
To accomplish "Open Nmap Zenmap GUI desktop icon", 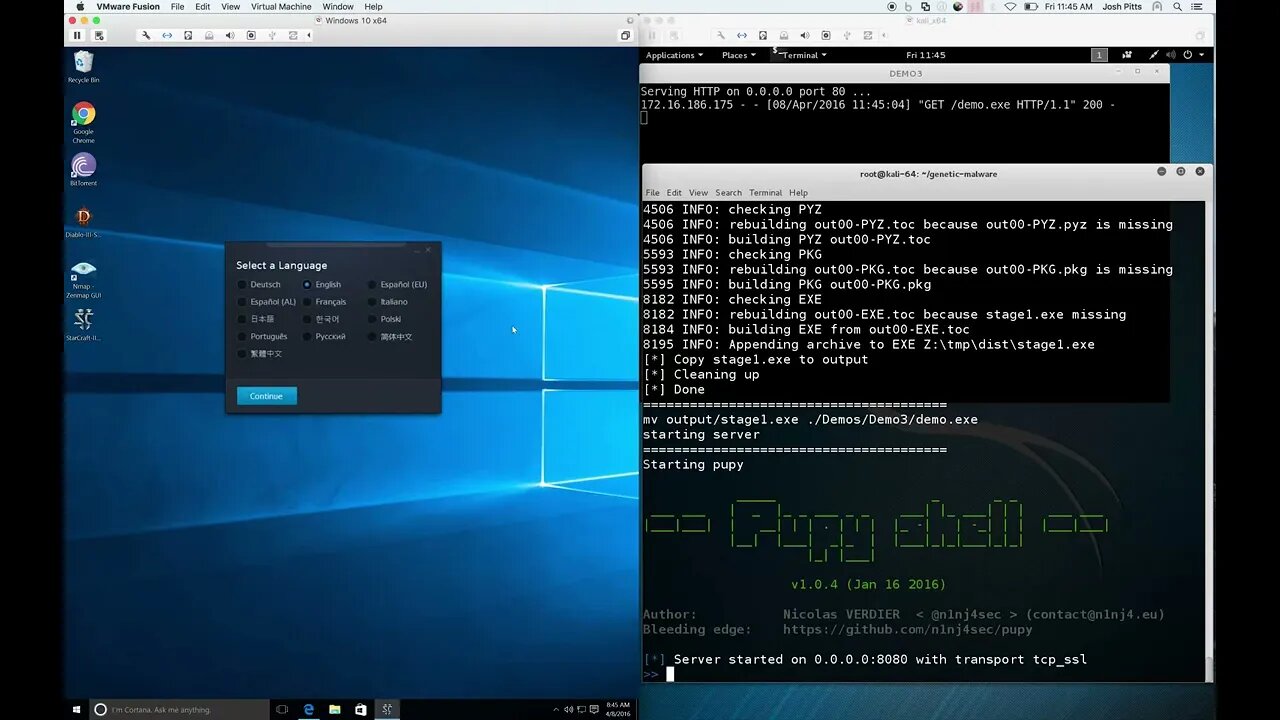I will (x=84, y=280).
